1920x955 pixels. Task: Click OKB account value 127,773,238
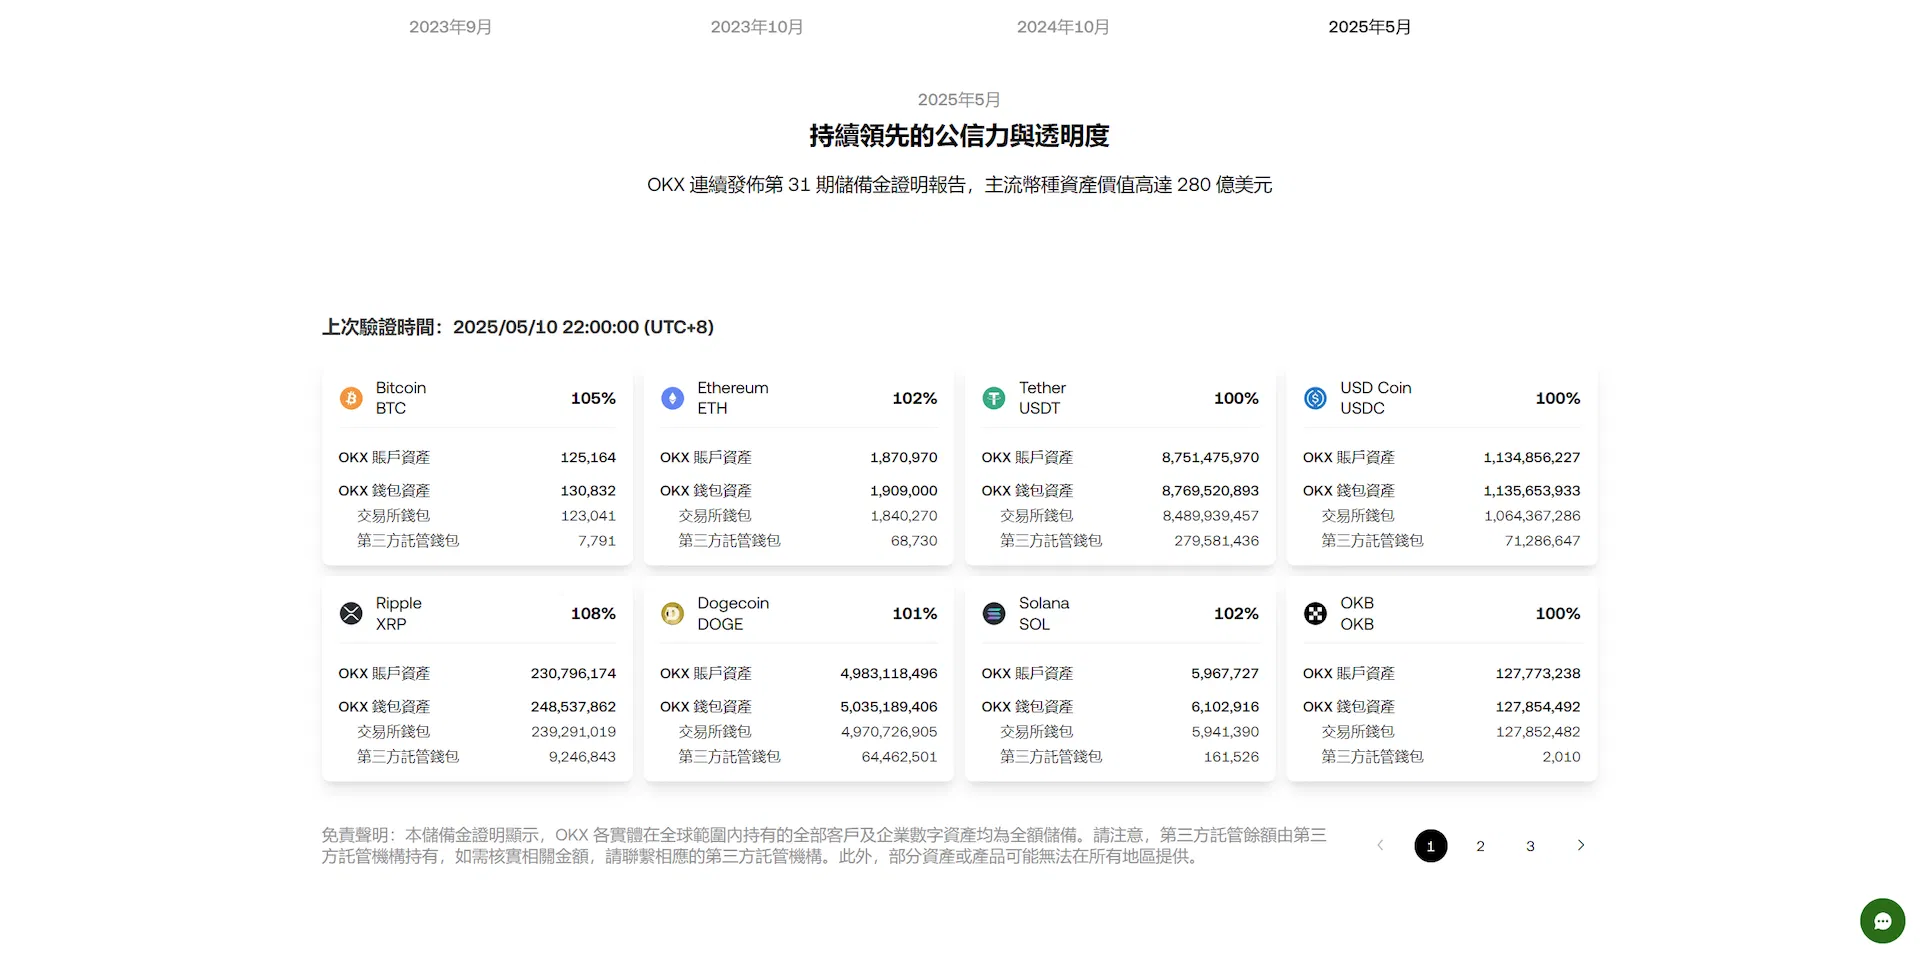1538,673
